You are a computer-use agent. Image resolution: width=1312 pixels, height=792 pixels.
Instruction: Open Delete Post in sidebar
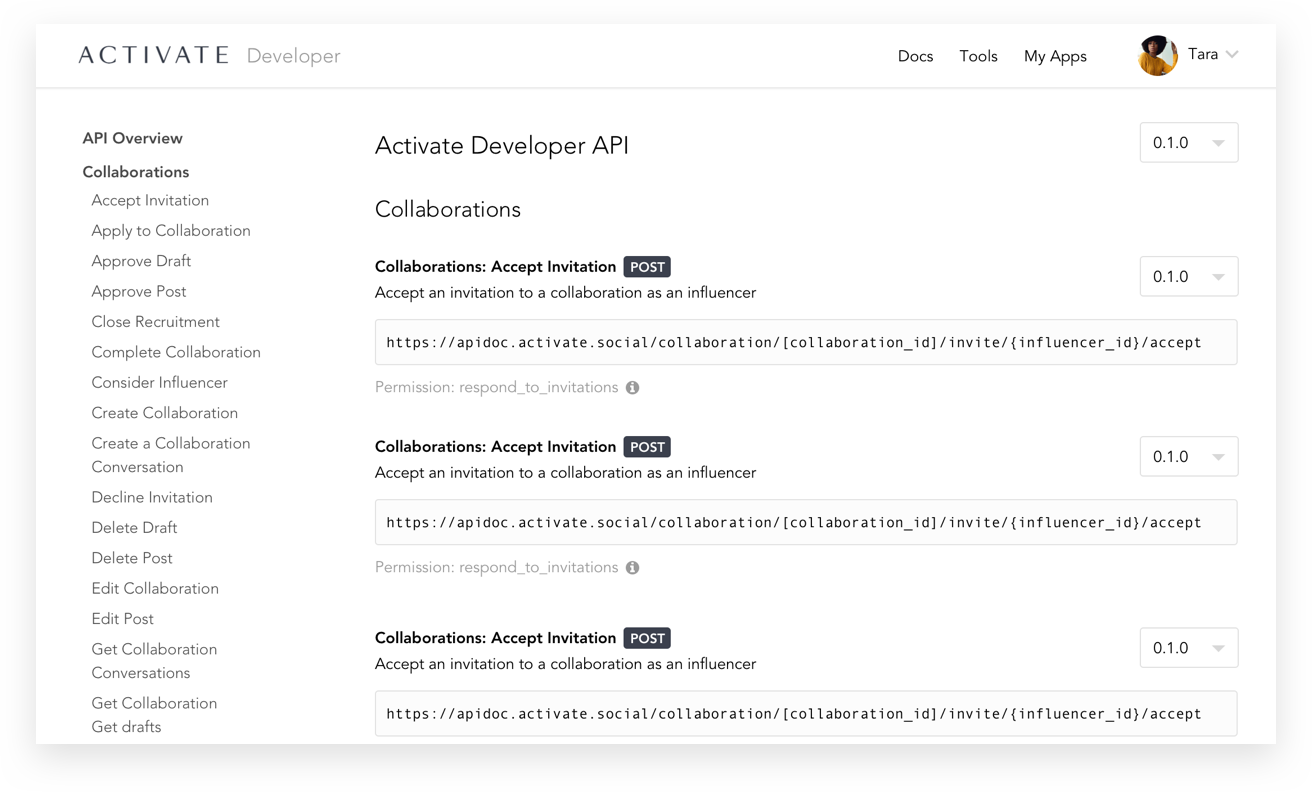pyautogui.click(x=132, y=558)
